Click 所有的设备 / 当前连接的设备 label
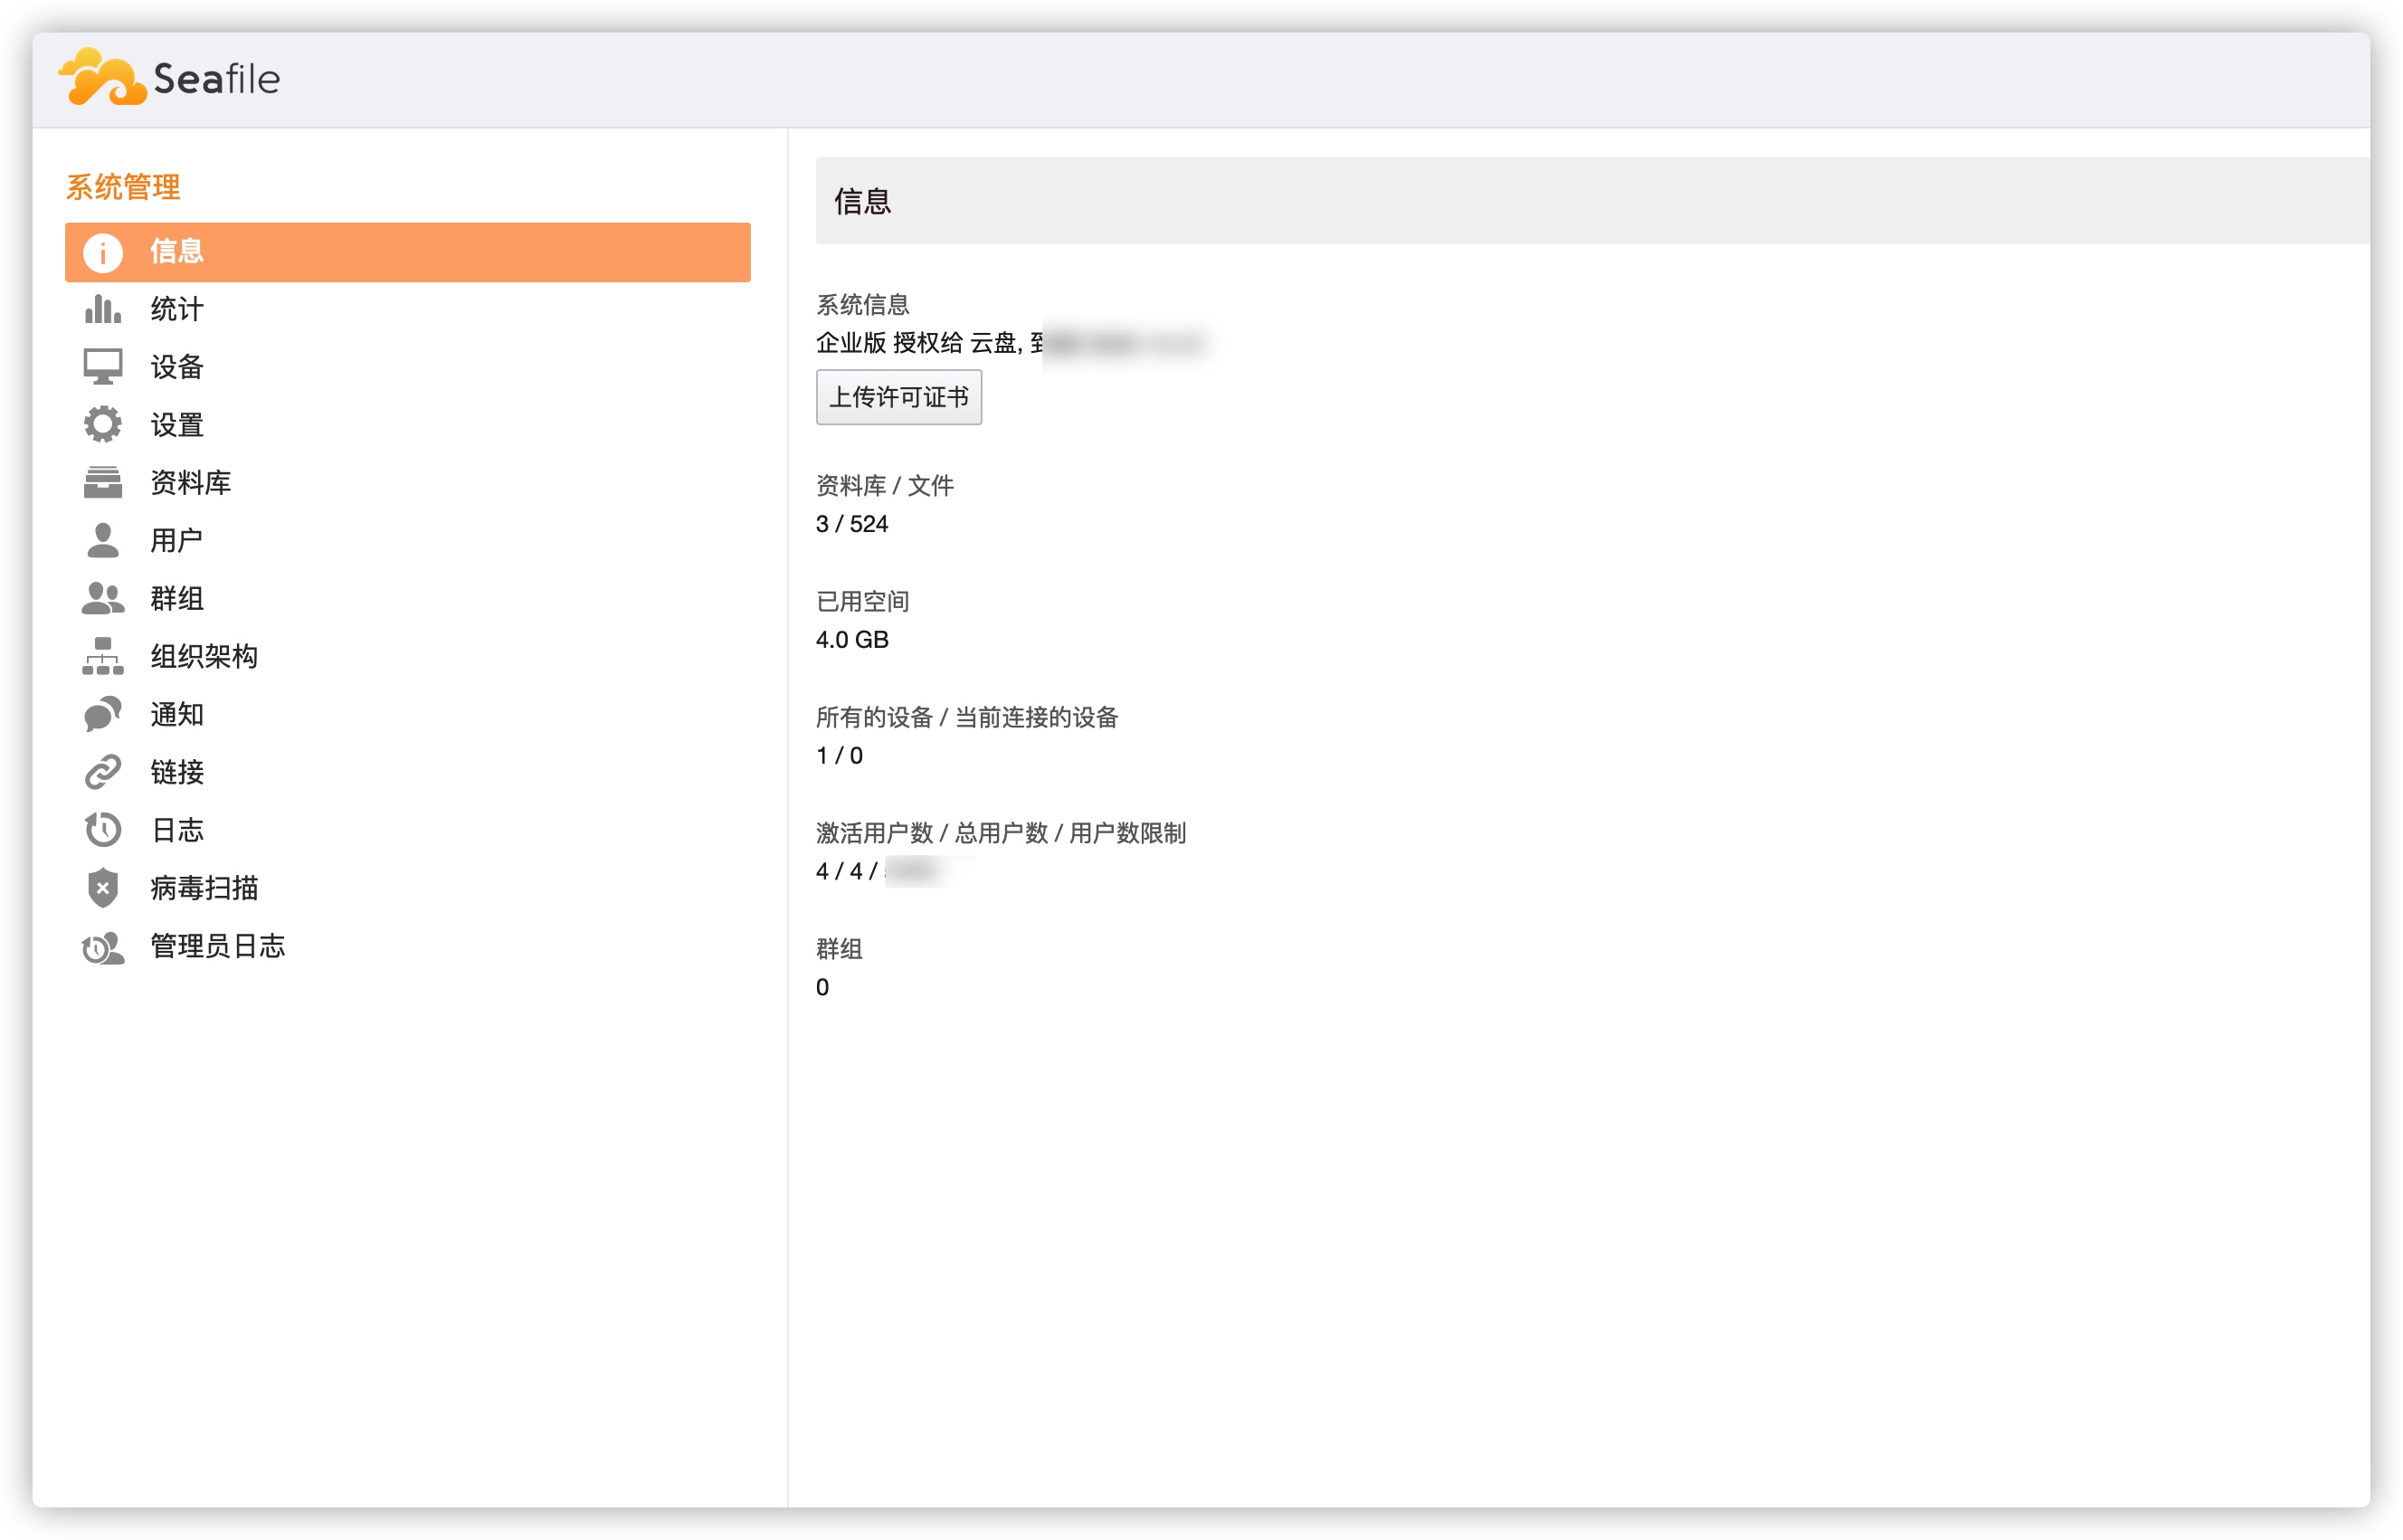The image size is (2403, 1540). click(x=967, y=717)
